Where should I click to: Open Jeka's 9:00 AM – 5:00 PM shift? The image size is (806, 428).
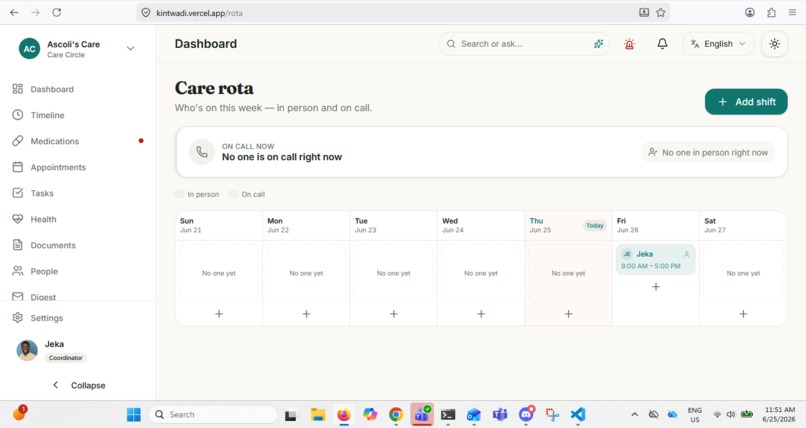(x=656, y=260)
